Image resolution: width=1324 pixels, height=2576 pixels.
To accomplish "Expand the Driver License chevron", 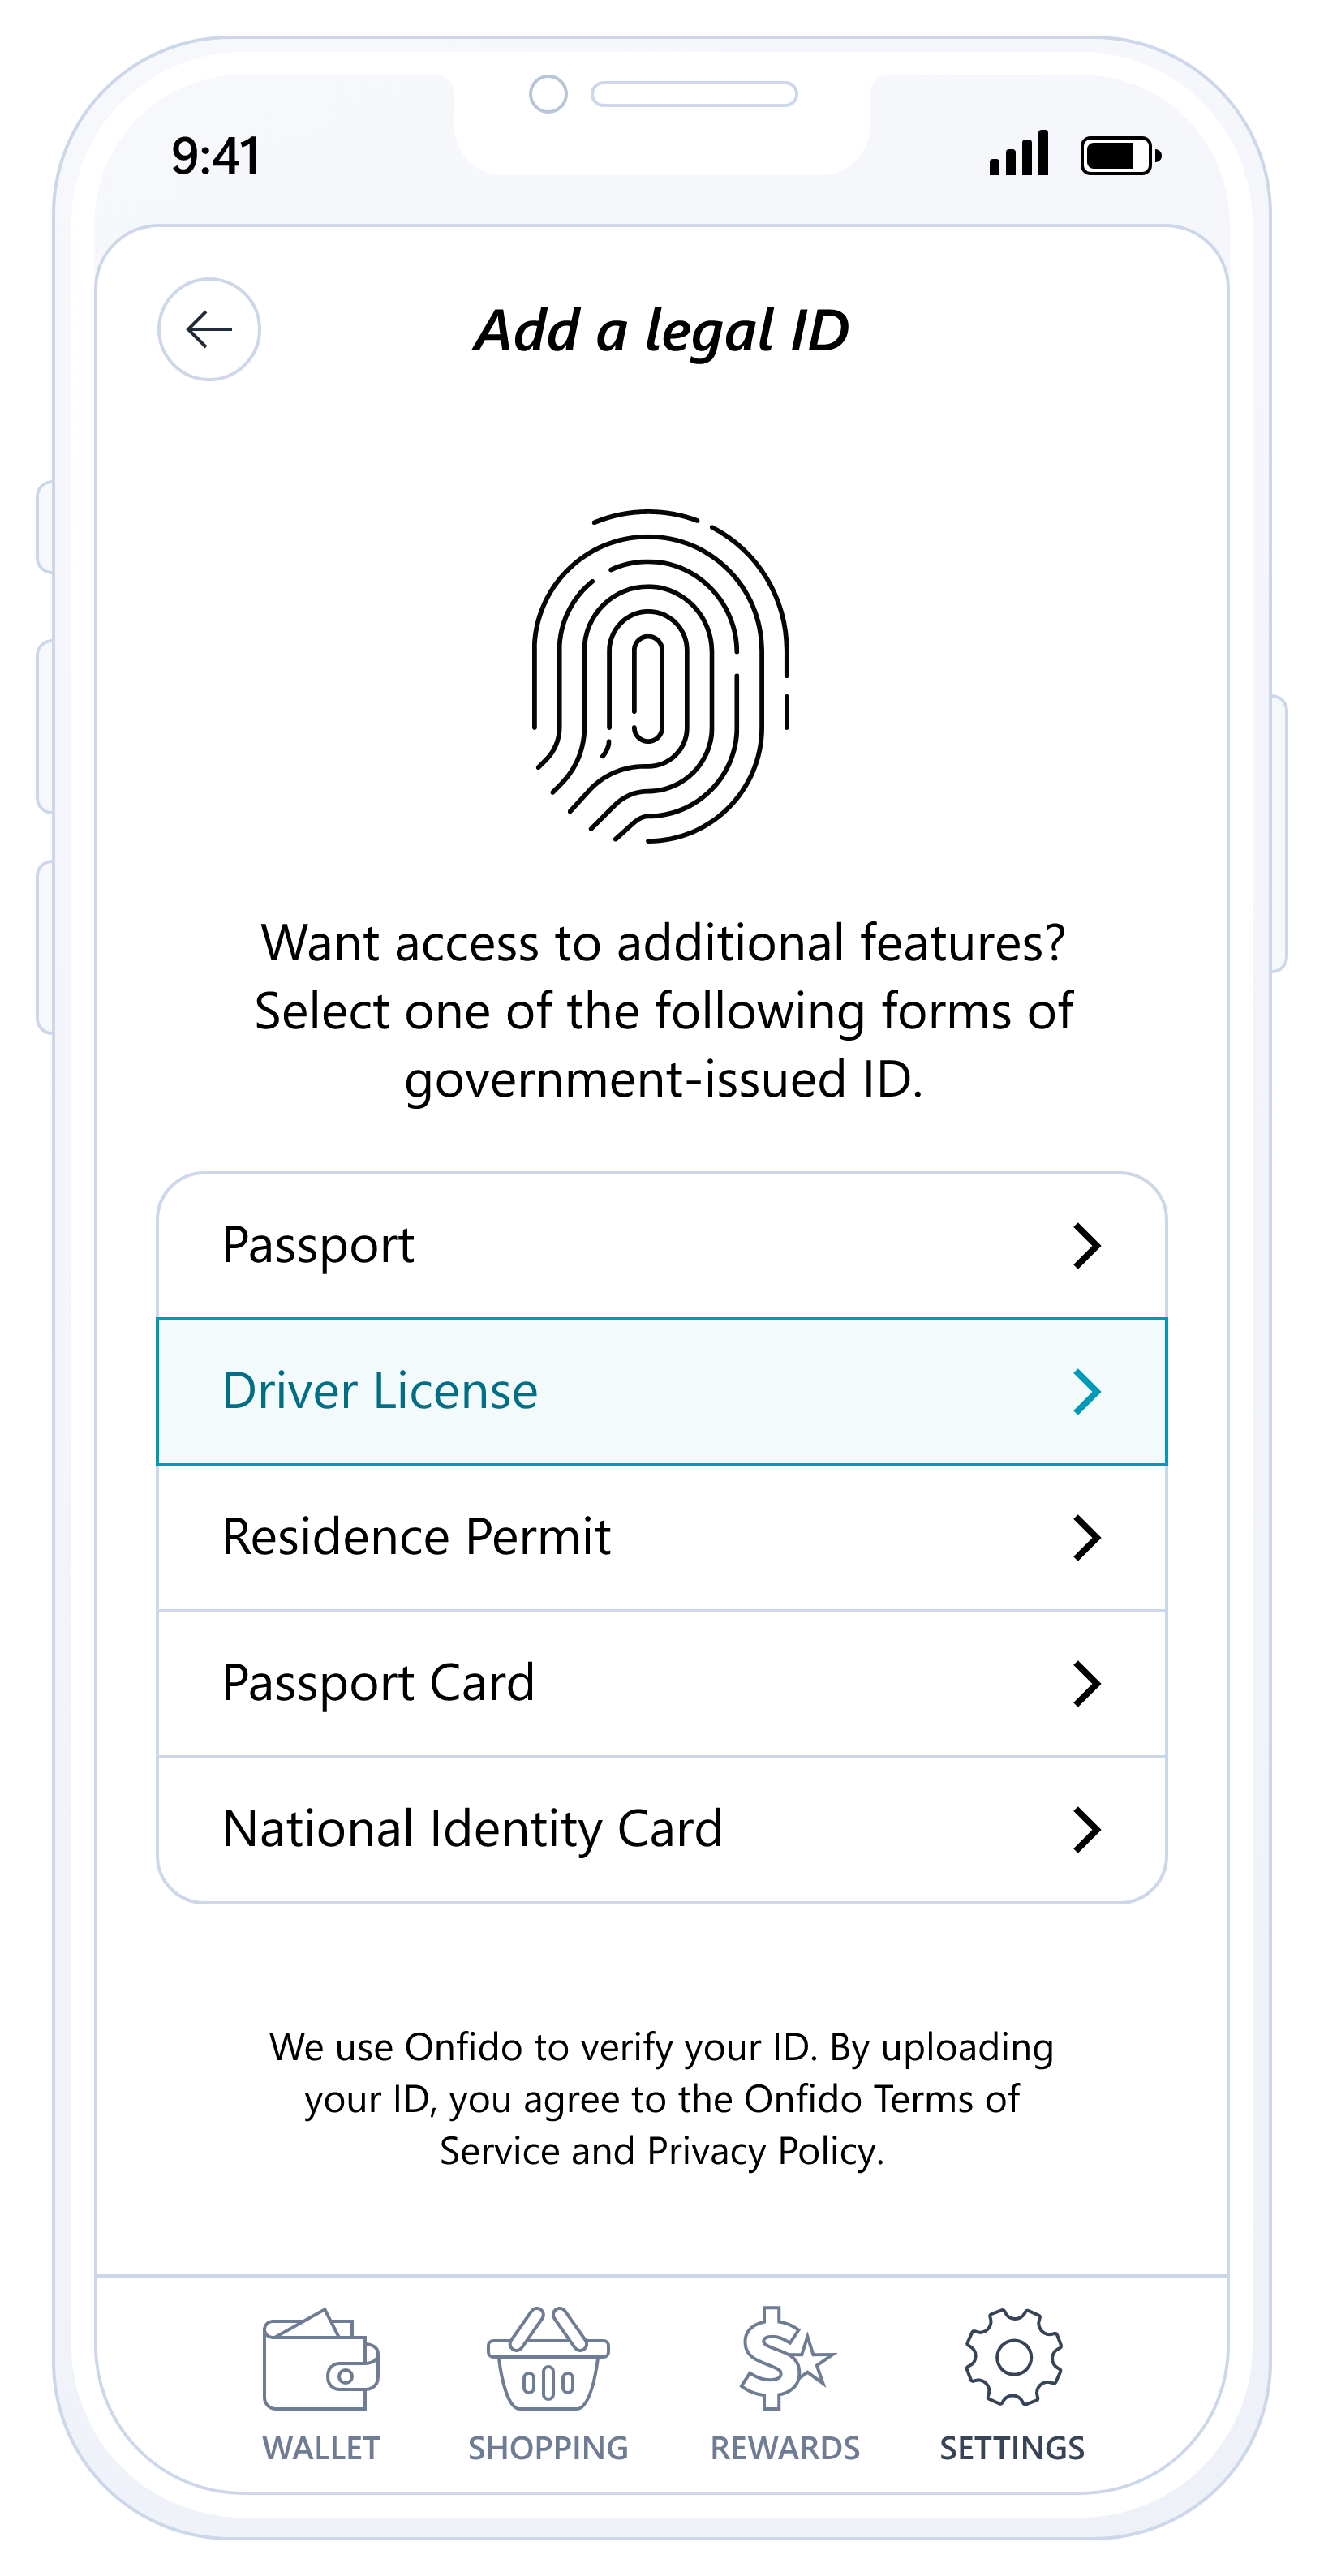I will click(x=1087, y=1392).
